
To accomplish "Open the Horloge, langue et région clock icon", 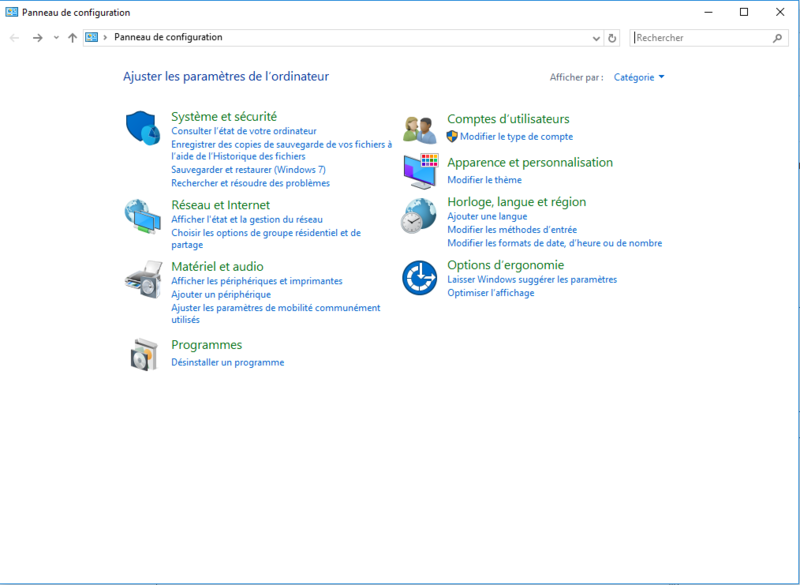I will pos(418,216).
